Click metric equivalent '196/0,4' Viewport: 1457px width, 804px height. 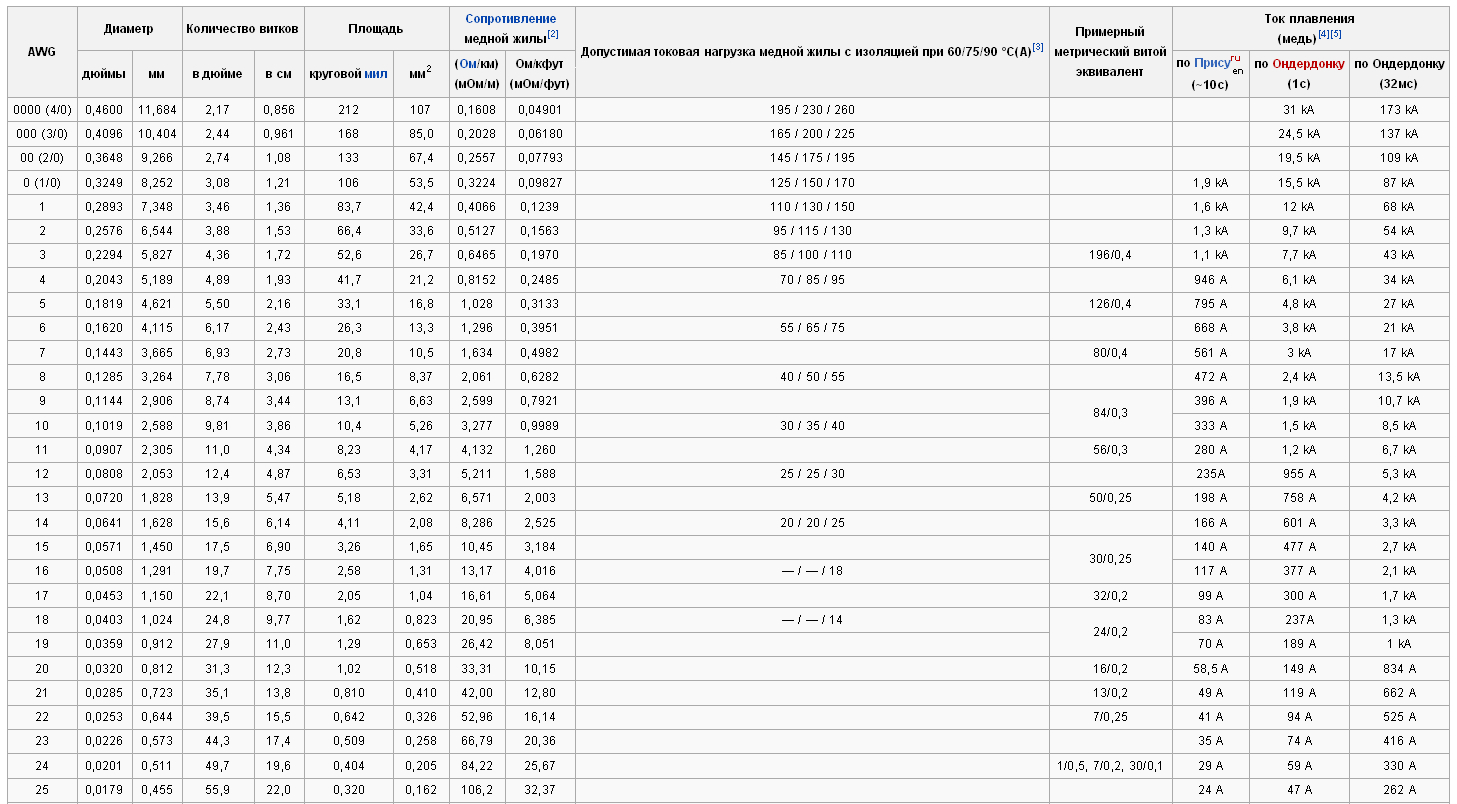pyautogui.click(x=1110, y=256)
